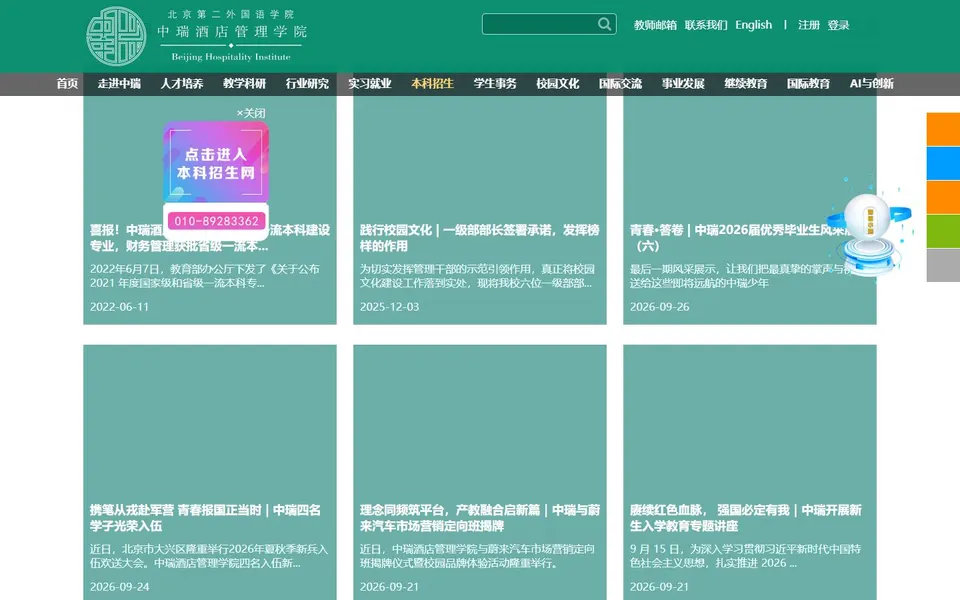Select the highlighted 本科招生 menu item

[432, 84]
